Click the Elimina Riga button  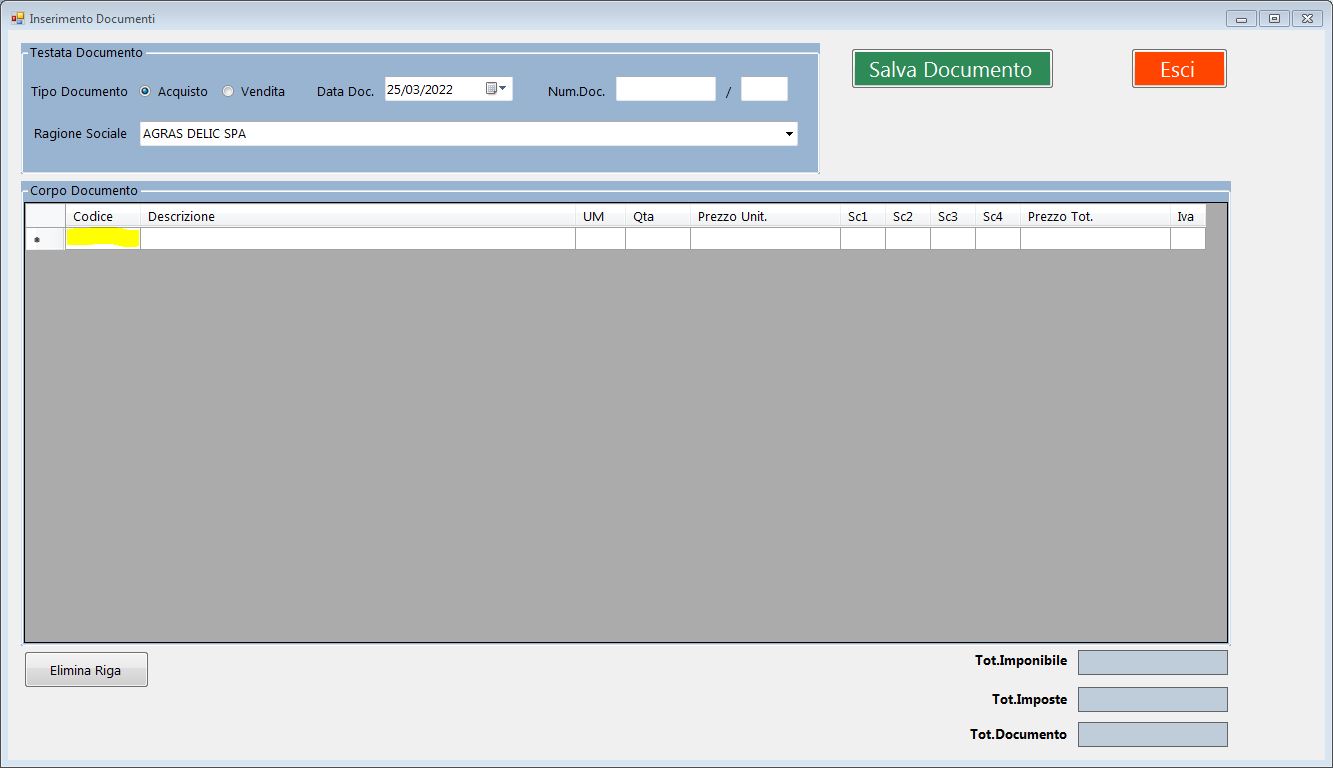(x=86, y=670)
